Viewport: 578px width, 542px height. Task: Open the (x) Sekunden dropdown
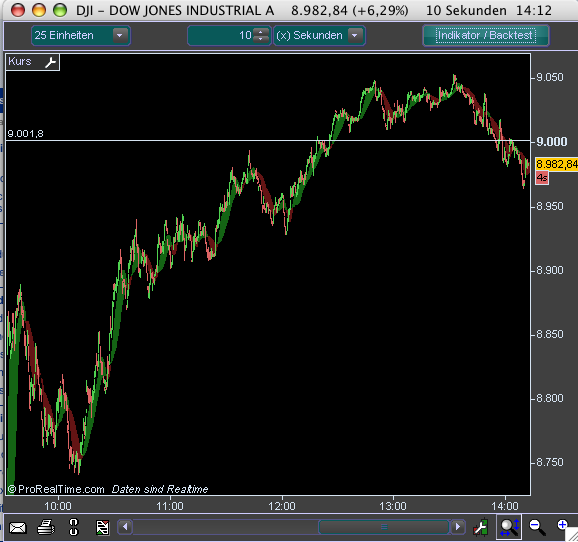(319, 36)
